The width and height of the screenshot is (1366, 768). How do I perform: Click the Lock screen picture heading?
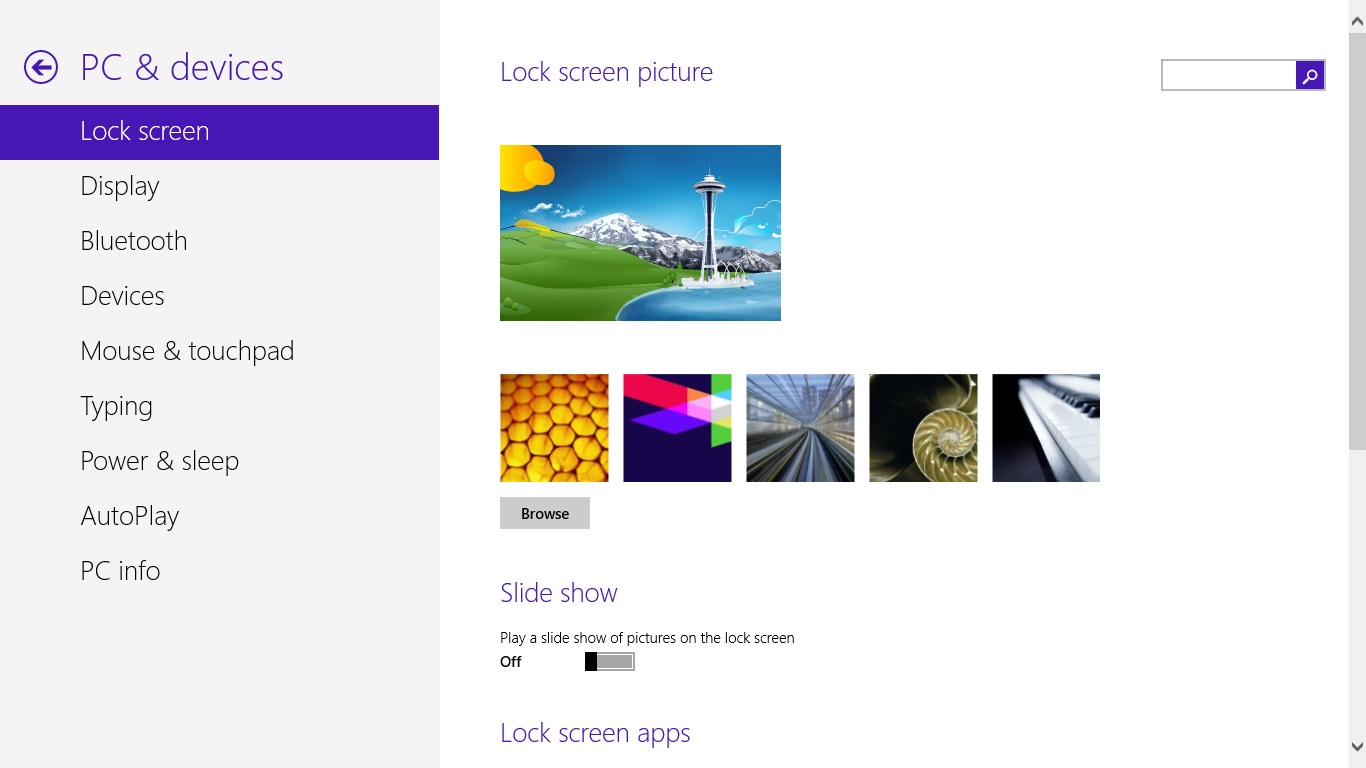606,73
